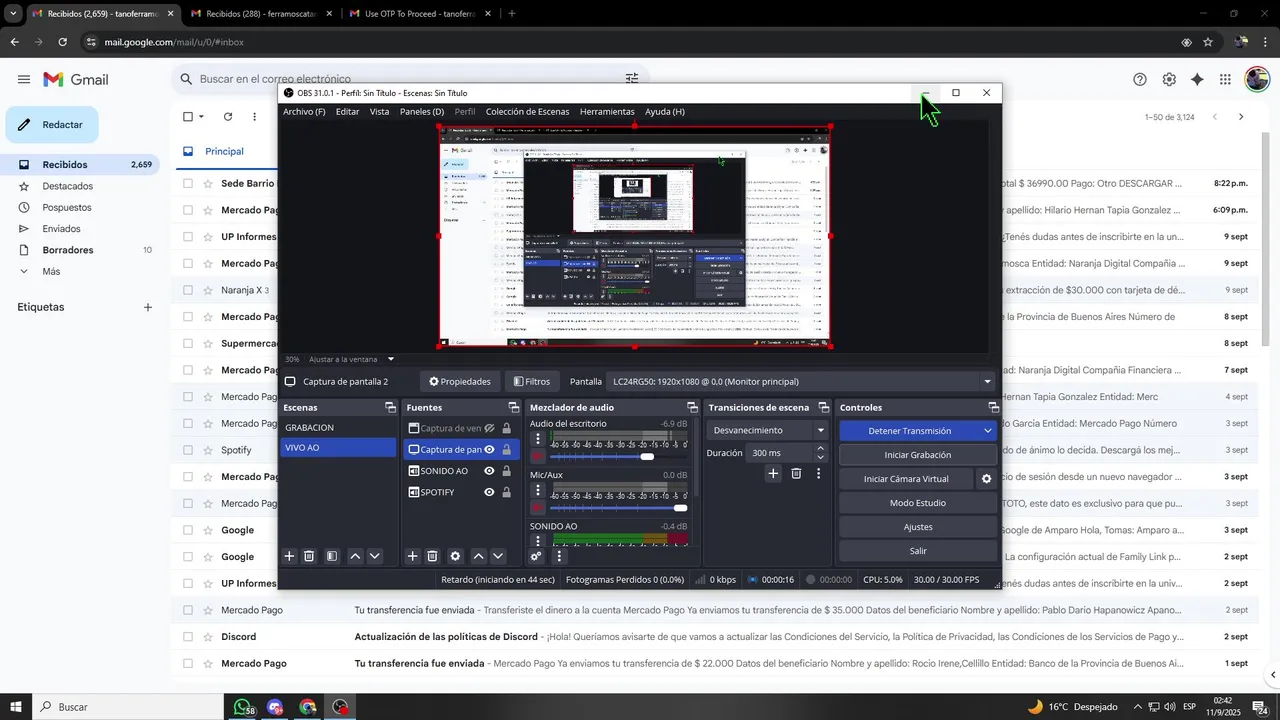This screenshot has height=720, width=1280.
Task: Undock the Controles panel
Action: [993, 407]
